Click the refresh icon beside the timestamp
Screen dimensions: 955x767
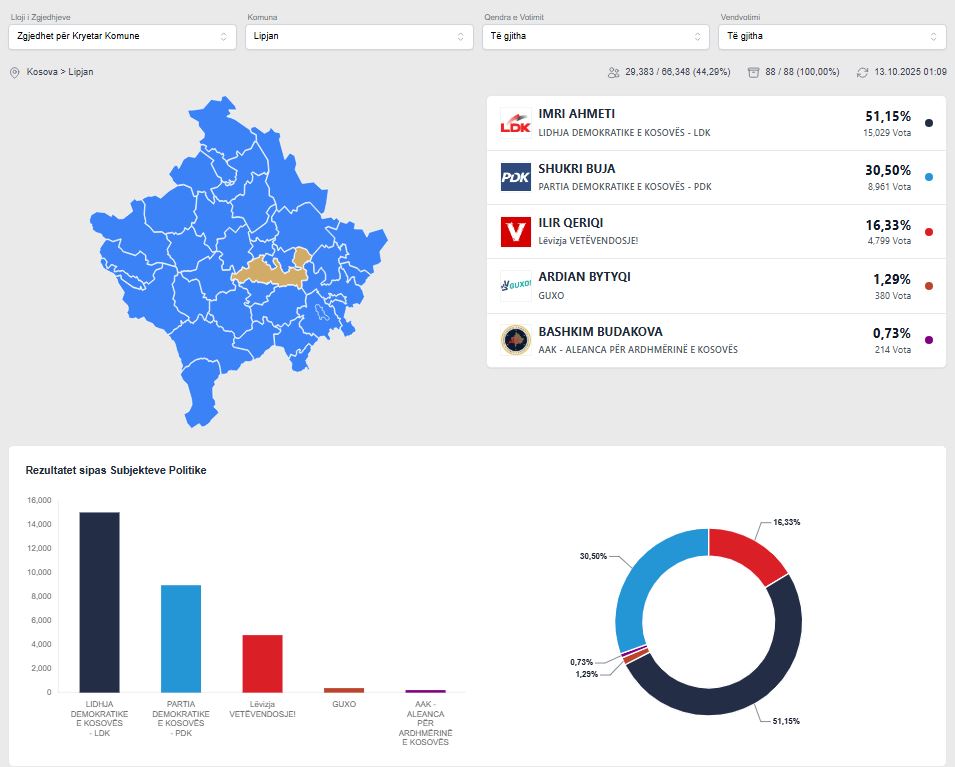[862, 73]
